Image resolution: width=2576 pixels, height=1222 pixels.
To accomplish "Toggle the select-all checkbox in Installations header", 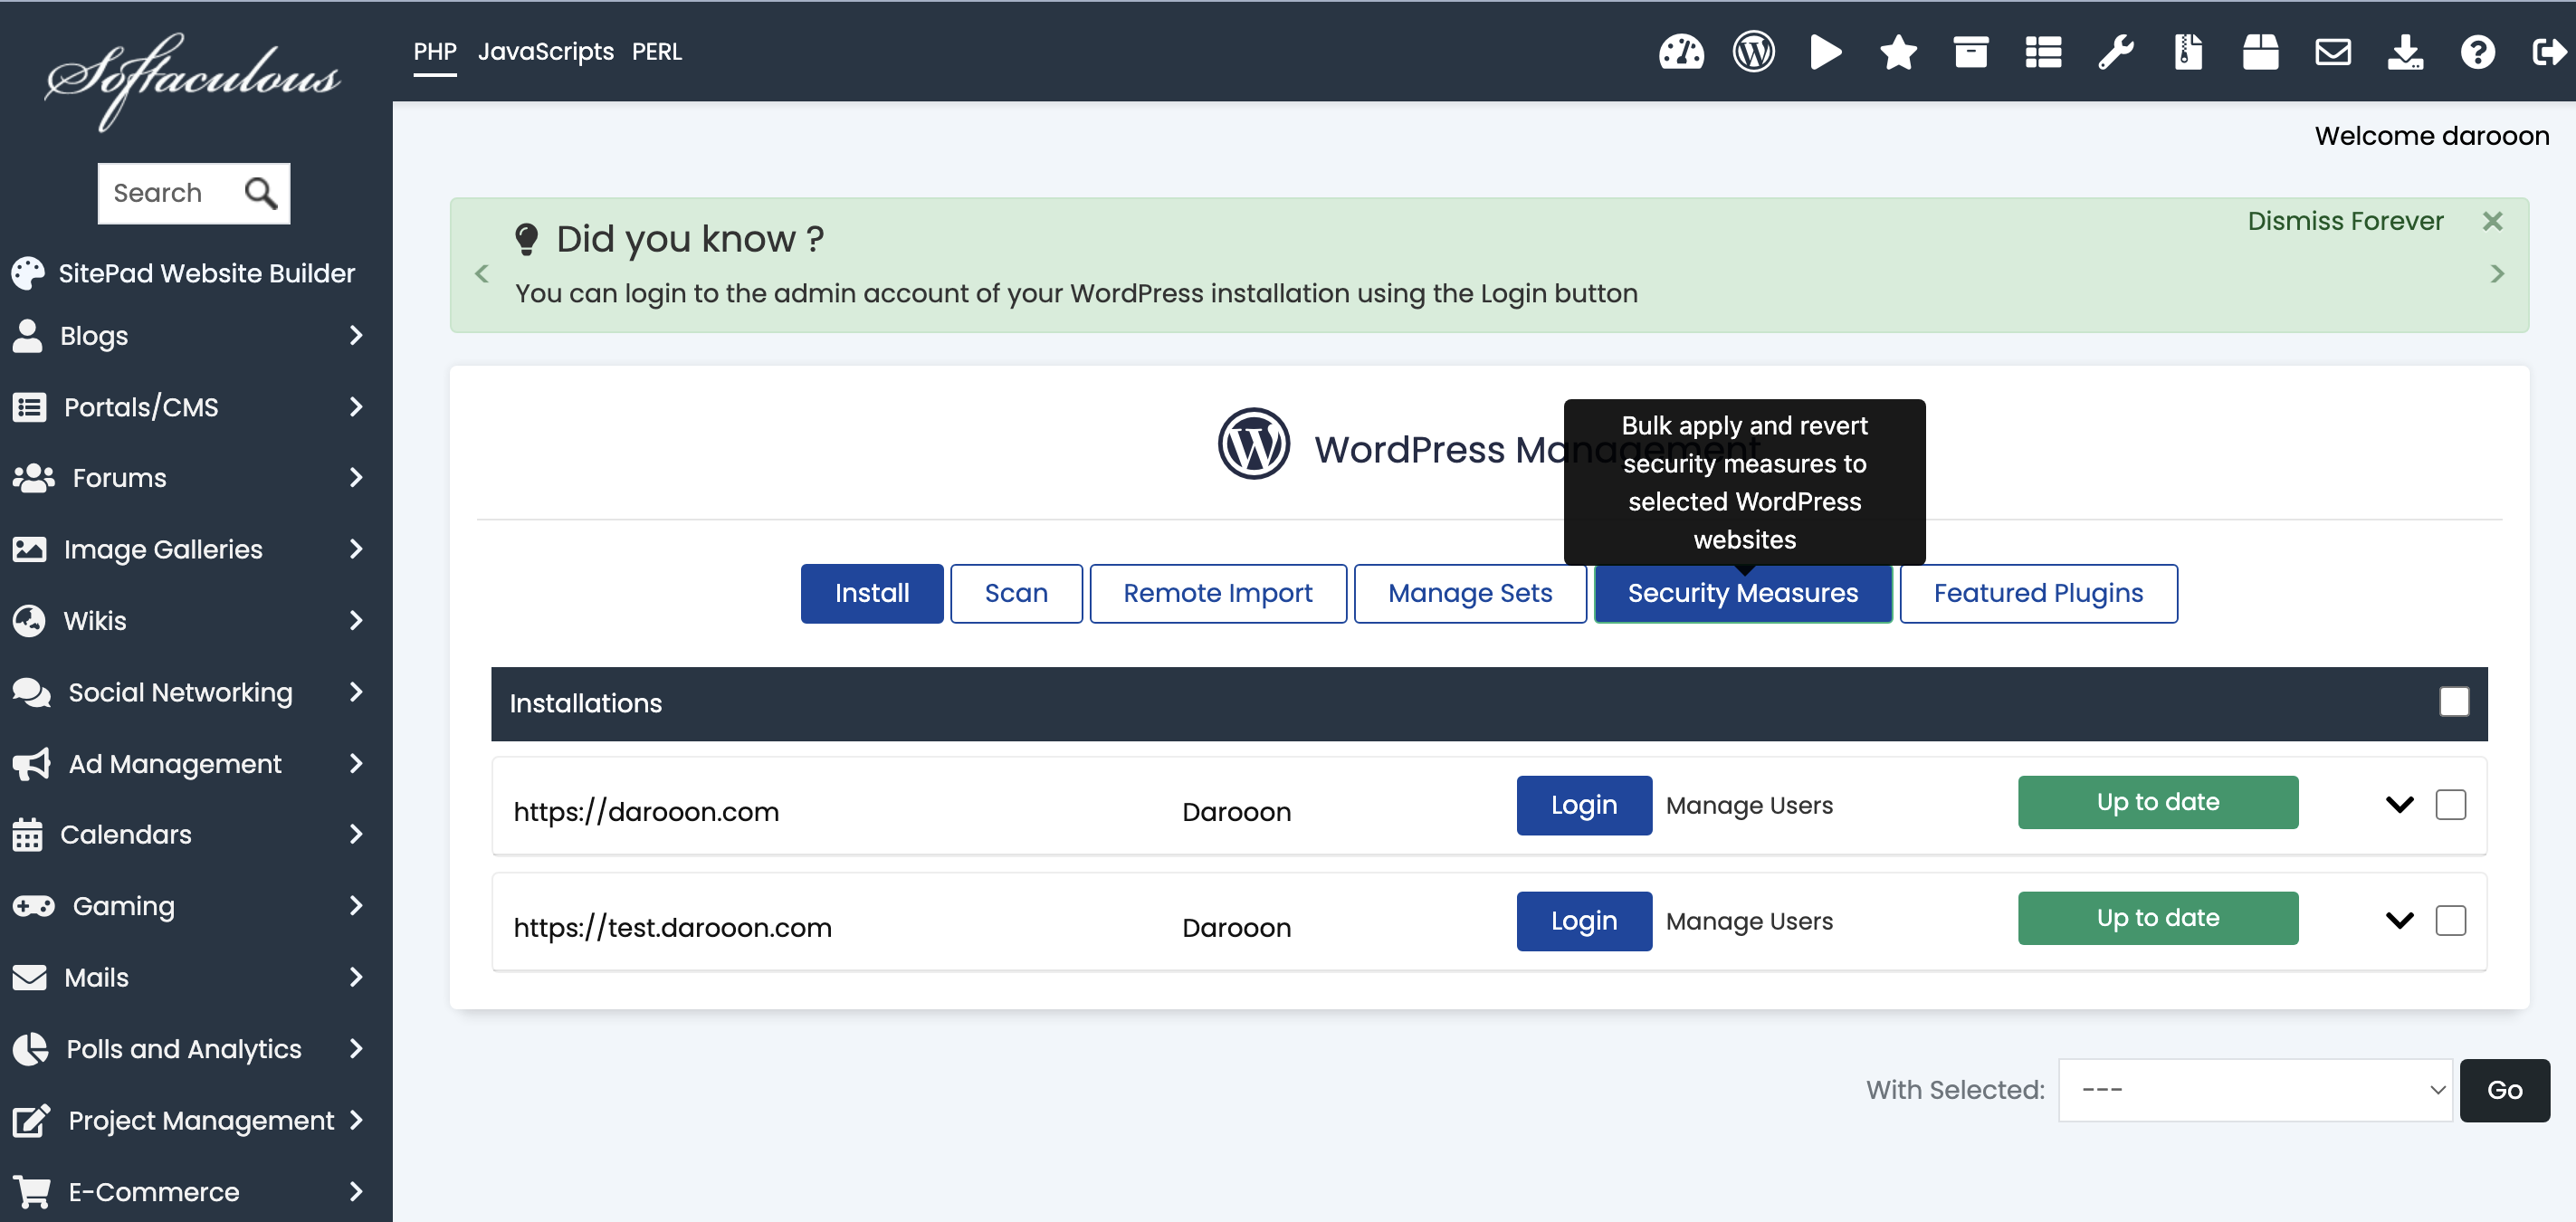I will (2453, 702).
